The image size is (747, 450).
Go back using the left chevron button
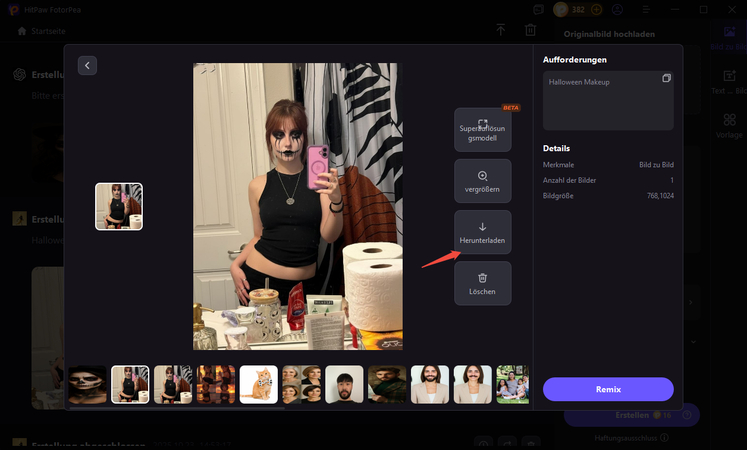click(87, 66)
